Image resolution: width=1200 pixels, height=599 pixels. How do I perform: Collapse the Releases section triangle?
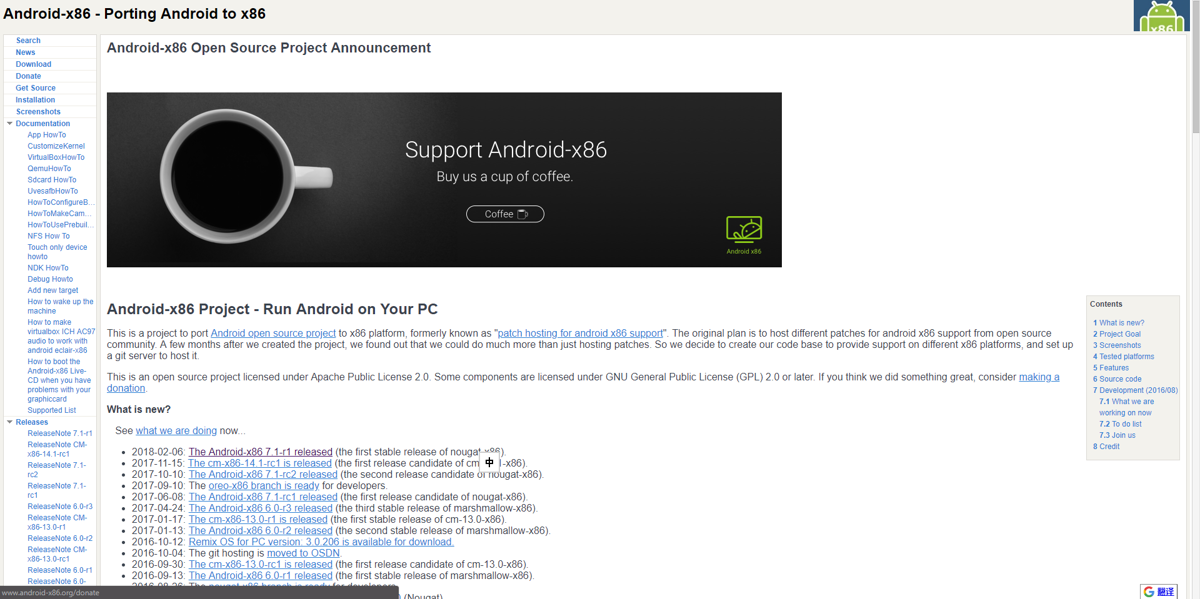coord(10,422)
